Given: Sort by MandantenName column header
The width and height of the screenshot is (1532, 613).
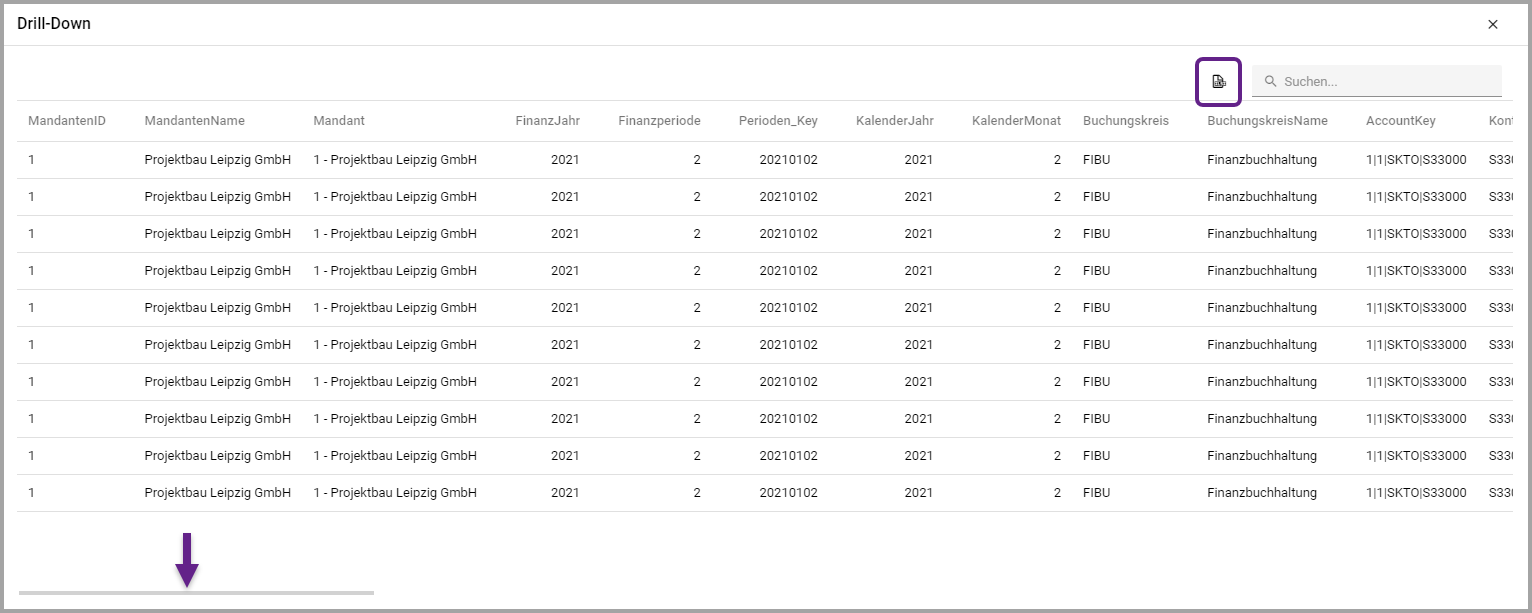Looking at the screenshot, I should tap(194, 121).
